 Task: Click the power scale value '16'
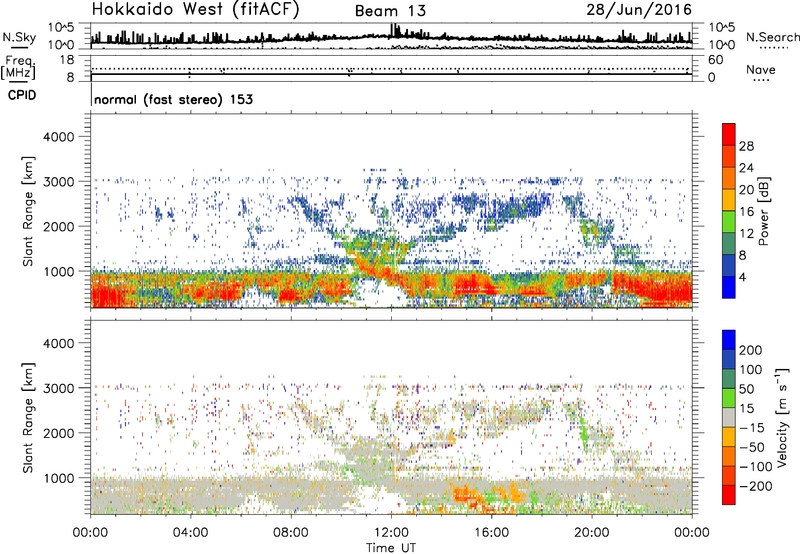(746, 212)
